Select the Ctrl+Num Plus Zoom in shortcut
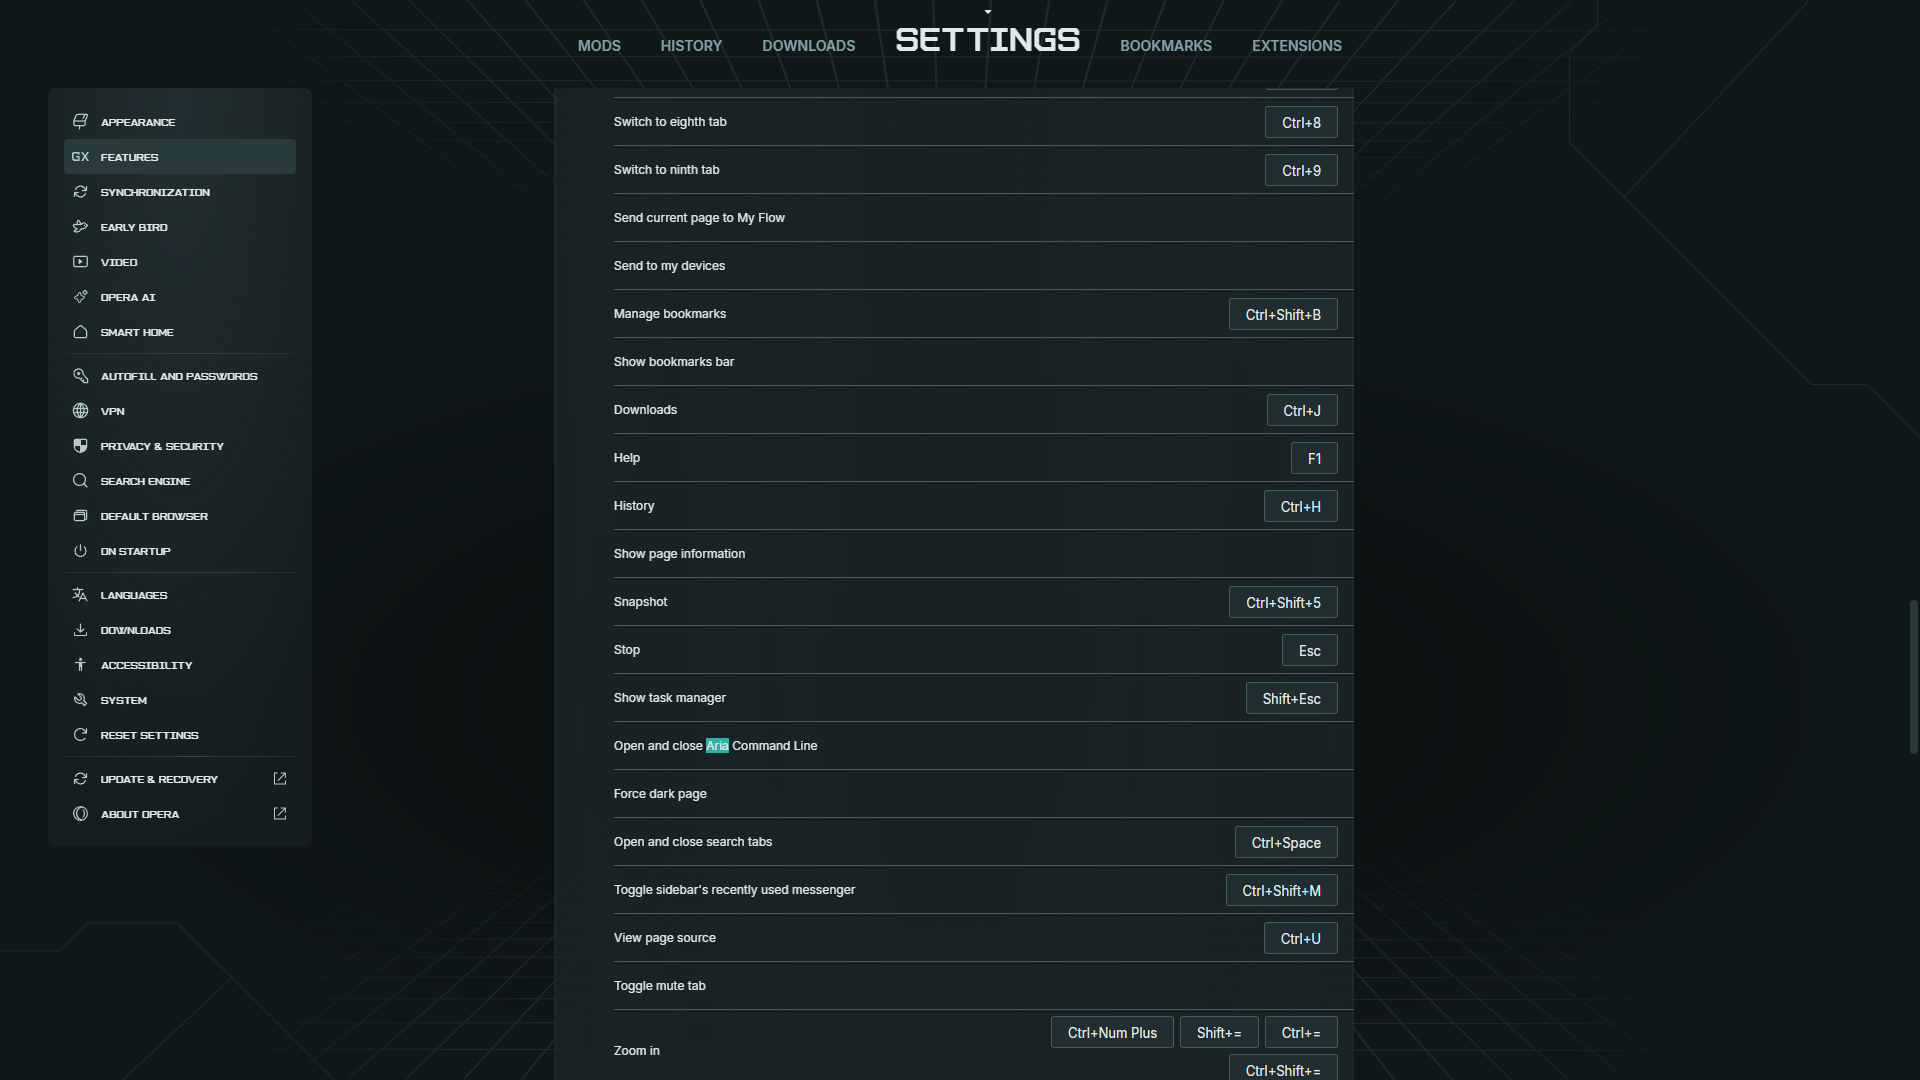The height and width of the screenshot is (1080, 1920). coord(1111,1033)
